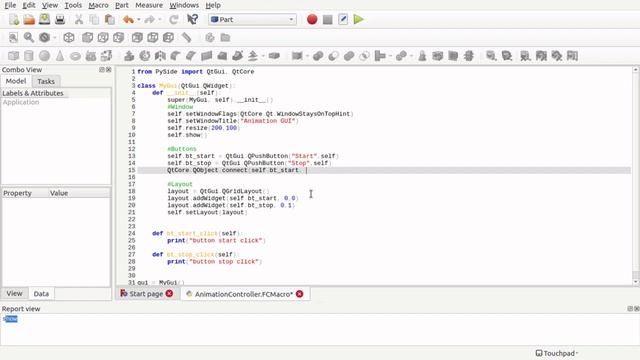Select the Thickness tool
Image resolution: width=640 pixels, height=360 pixels.
tap(274, 56)
